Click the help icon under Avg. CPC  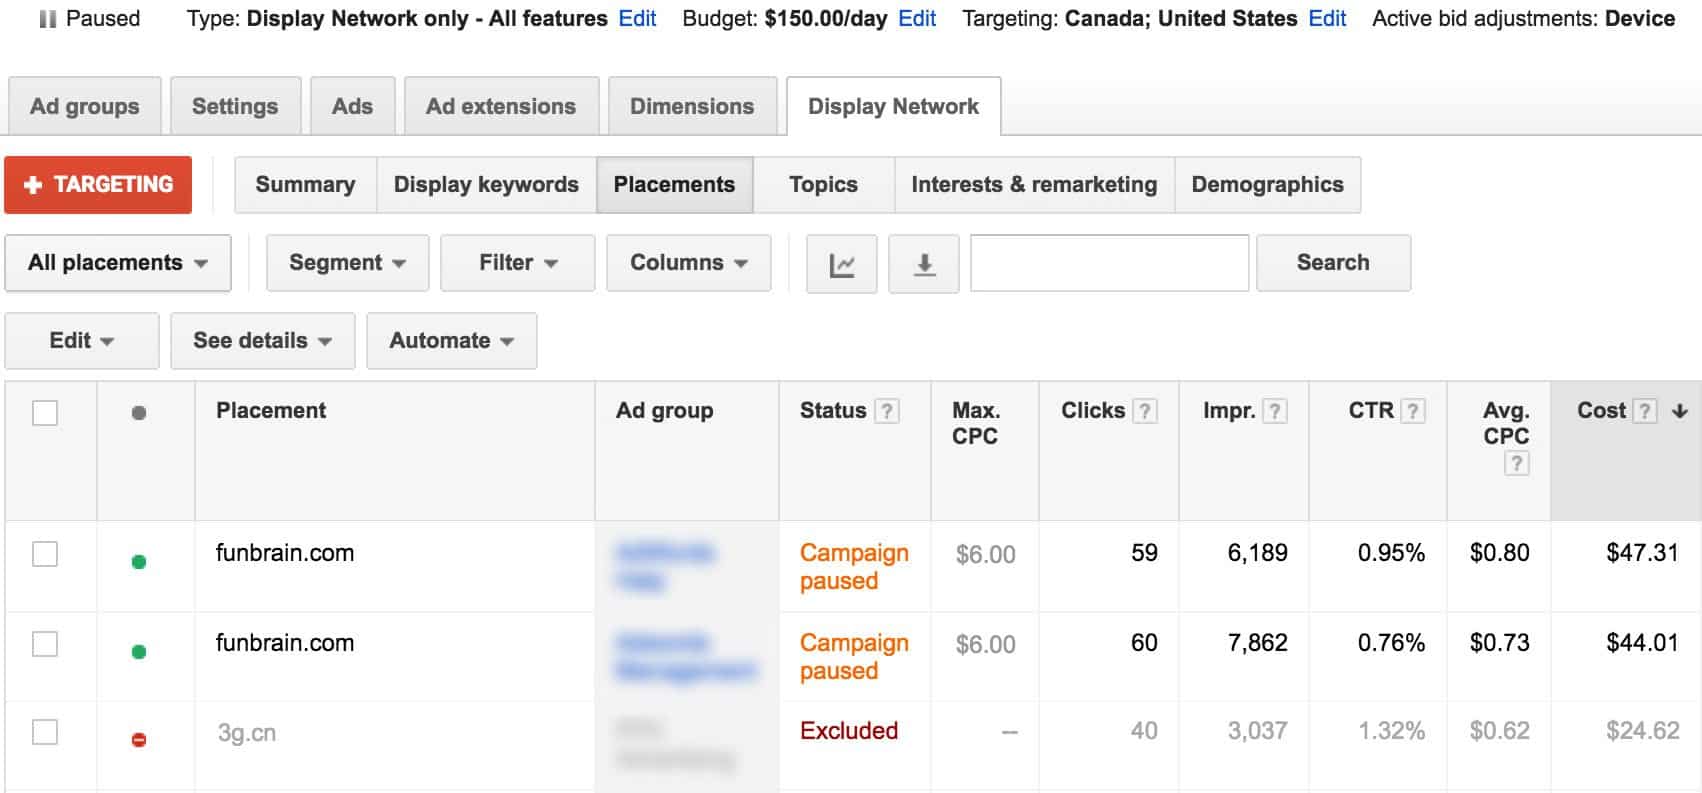[x=1517, y=463]
